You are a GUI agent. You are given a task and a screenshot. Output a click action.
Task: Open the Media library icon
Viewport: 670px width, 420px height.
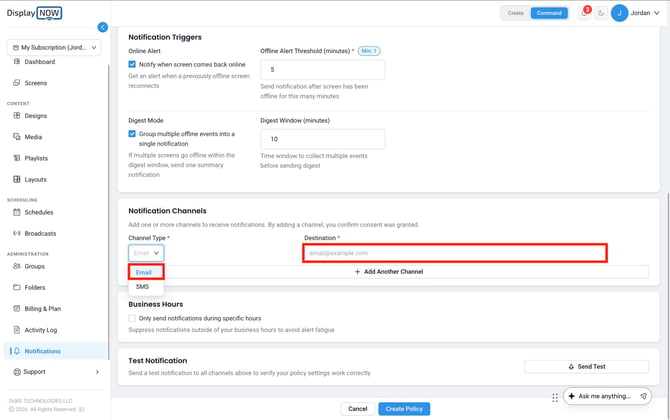(17, 137)
